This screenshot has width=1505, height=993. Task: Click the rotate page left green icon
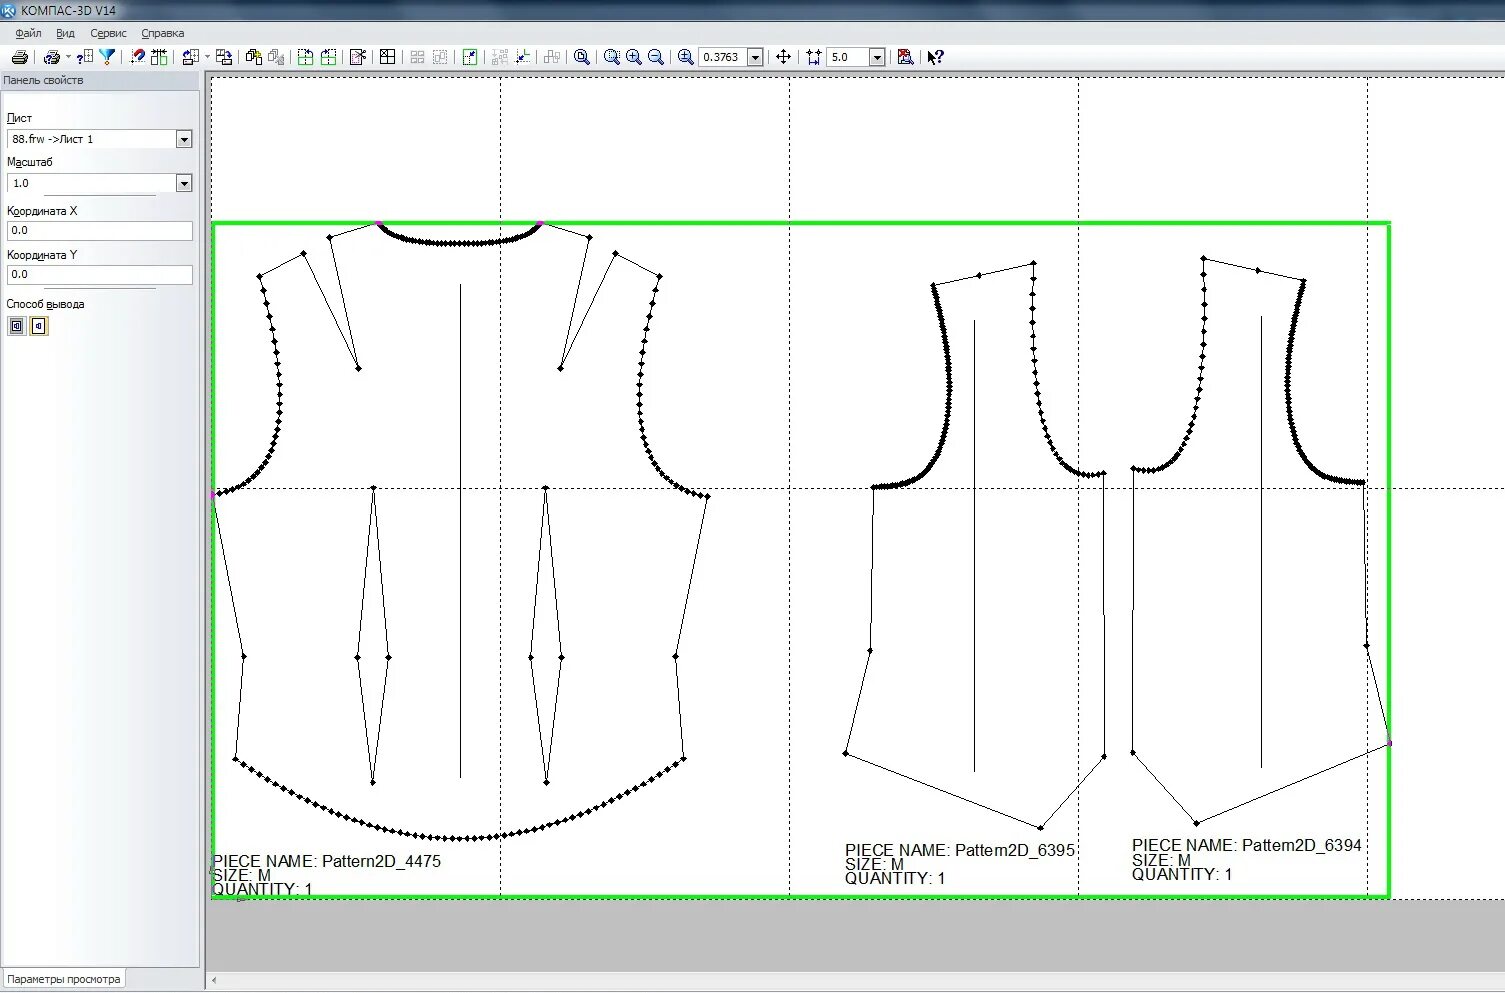pos(306,57)
